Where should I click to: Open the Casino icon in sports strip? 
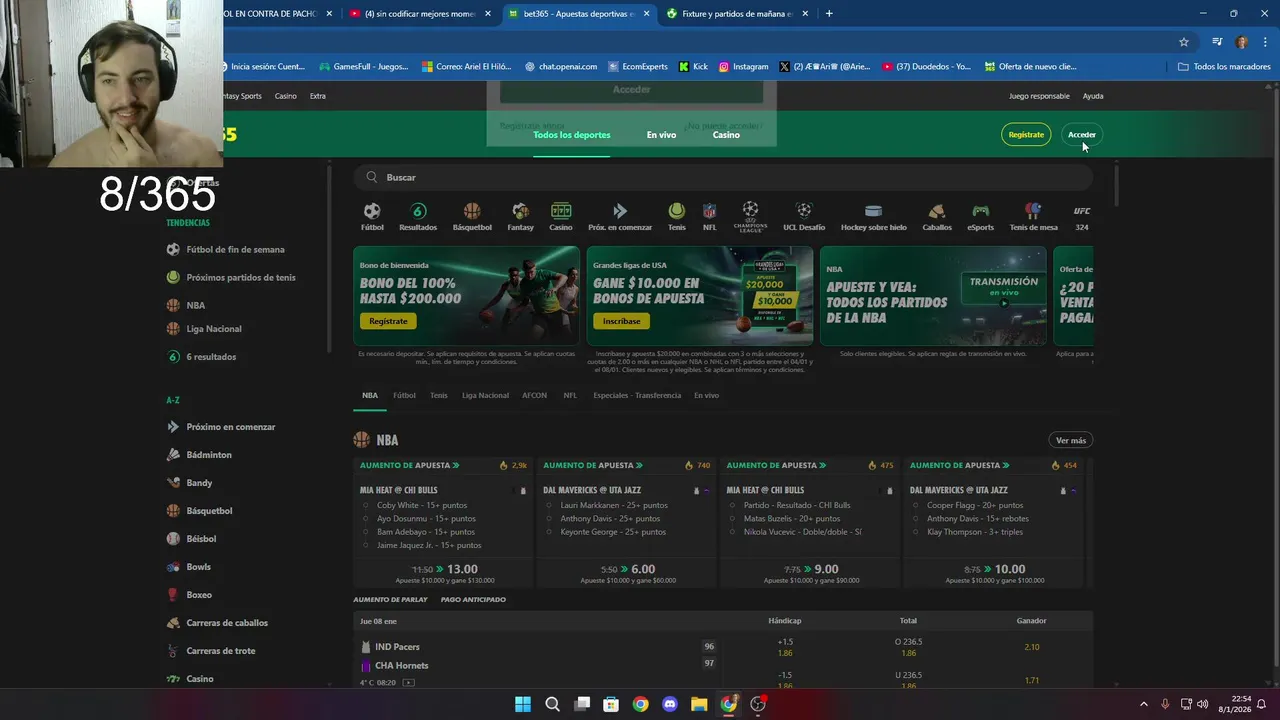pos(561,217)
